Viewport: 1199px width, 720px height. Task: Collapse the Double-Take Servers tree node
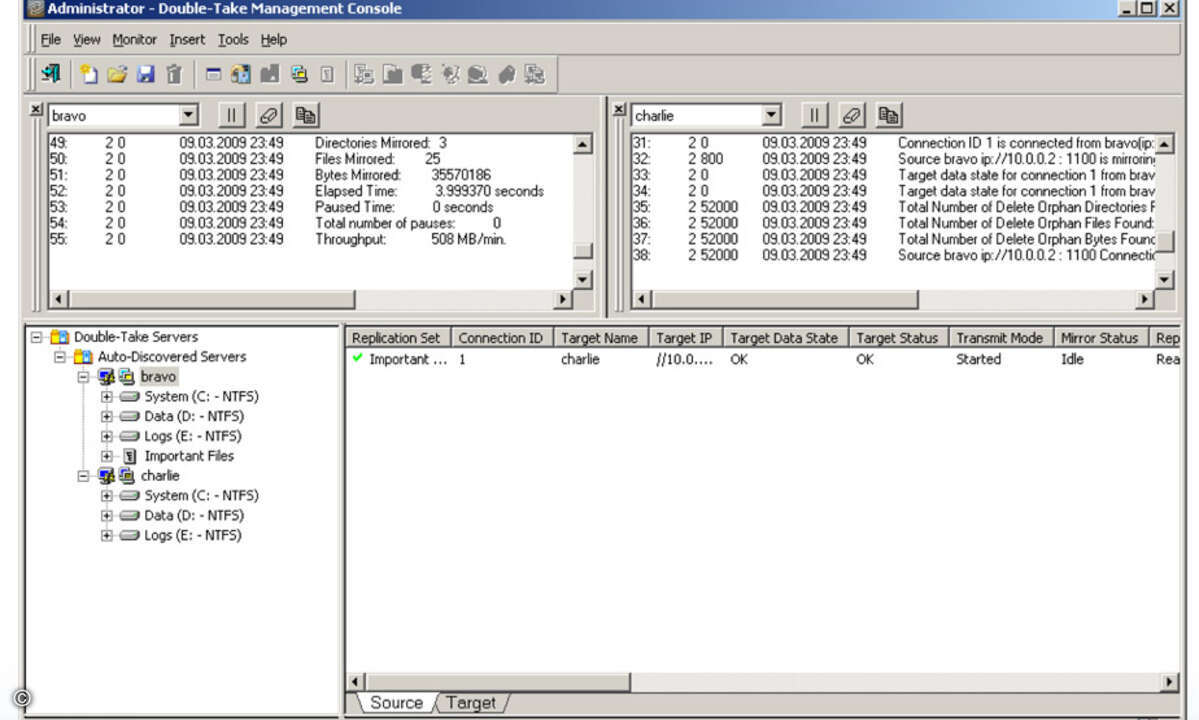point(36,336)
